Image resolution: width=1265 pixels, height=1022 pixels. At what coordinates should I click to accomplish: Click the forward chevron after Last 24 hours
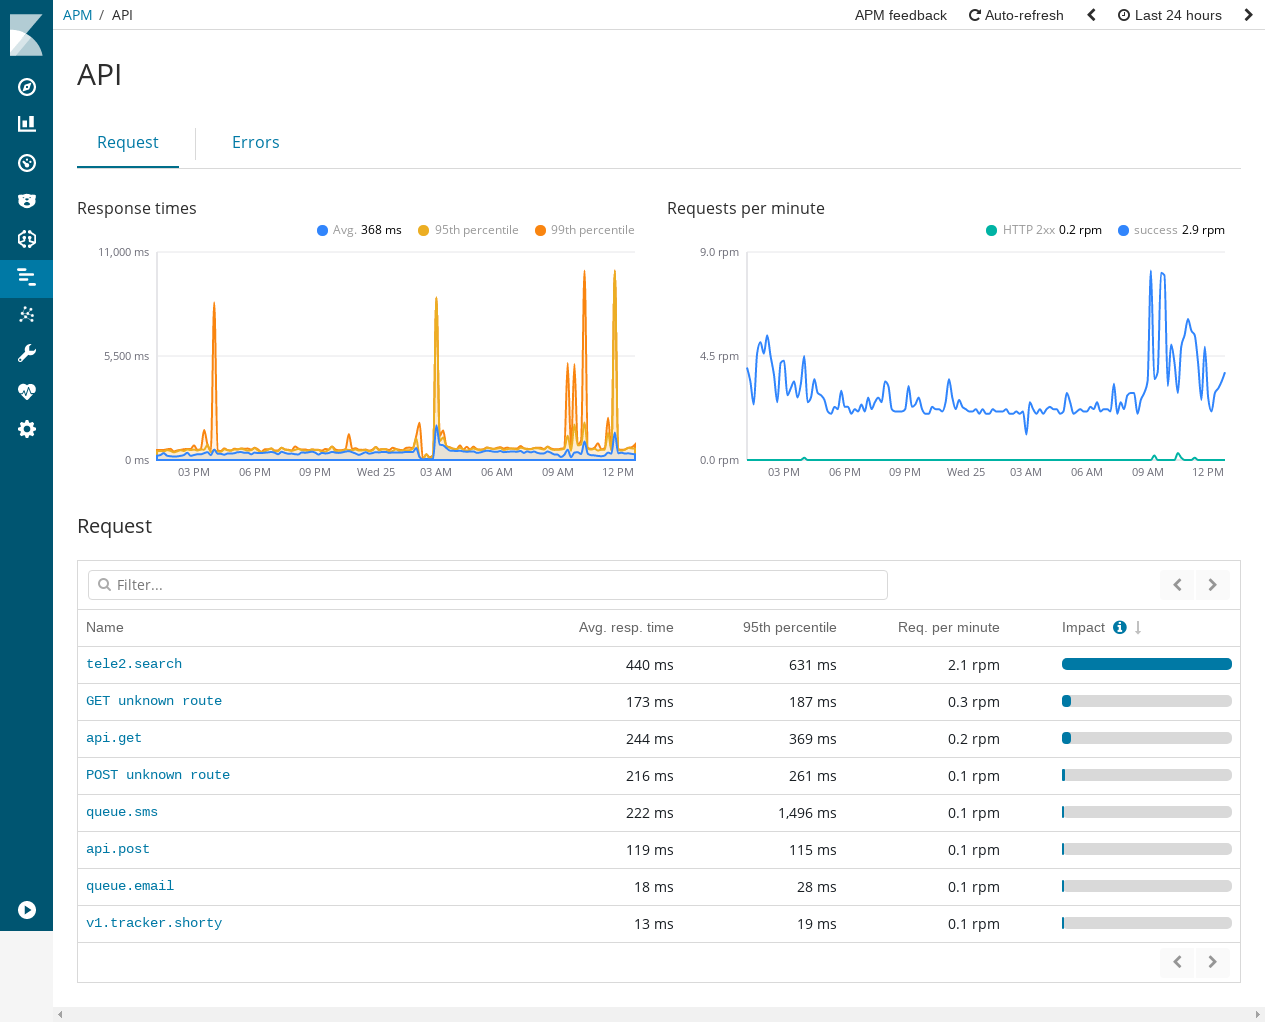[x=1248, y=15]
